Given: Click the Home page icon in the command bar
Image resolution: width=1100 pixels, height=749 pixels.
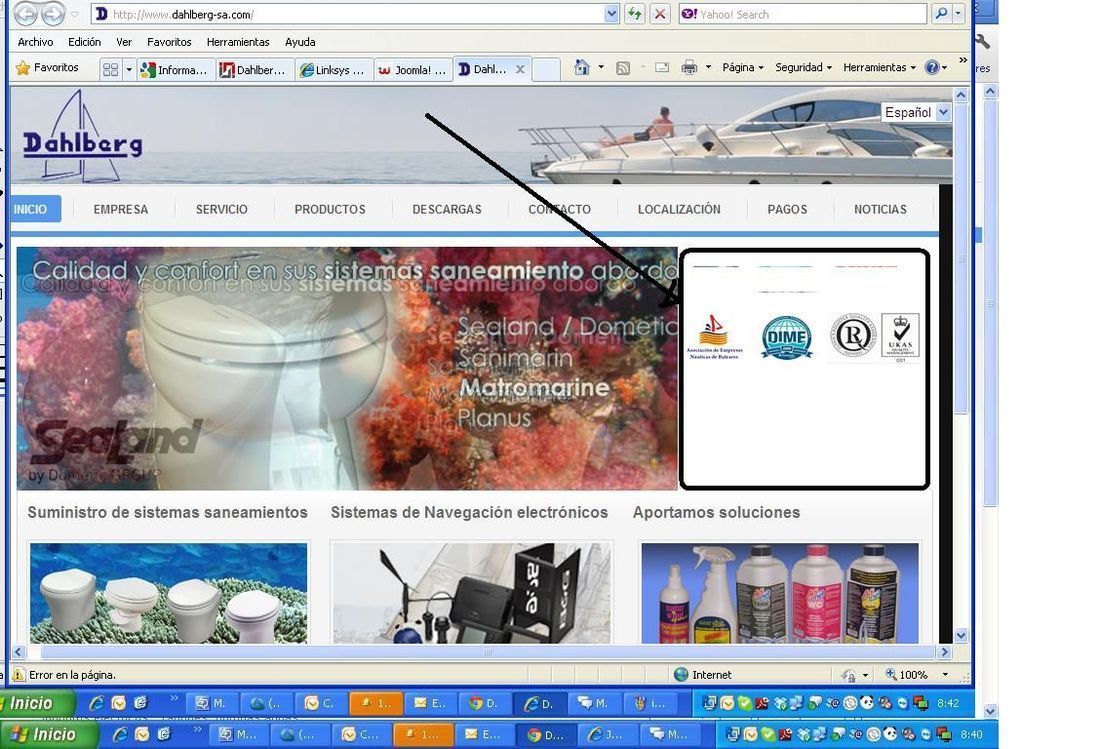Looking at the screenshot, I should coord(582,67).
